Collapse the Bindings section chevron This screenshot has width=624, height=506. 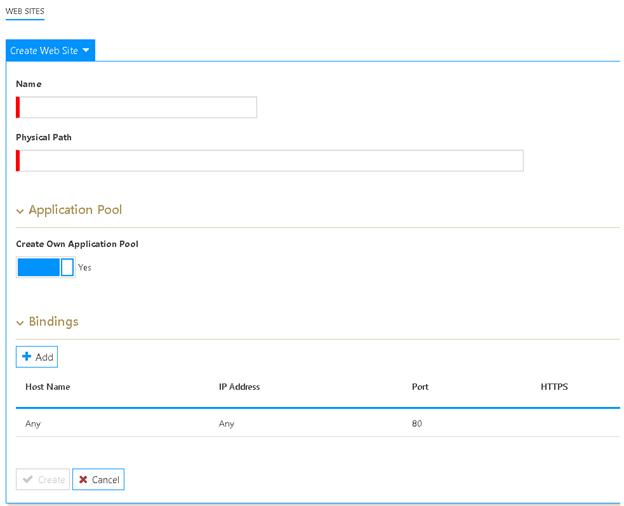20,323
